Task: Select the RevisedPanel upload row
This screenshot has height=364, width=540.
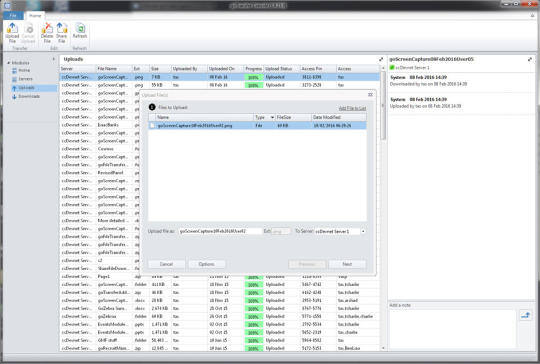Action: coord(100,173)
